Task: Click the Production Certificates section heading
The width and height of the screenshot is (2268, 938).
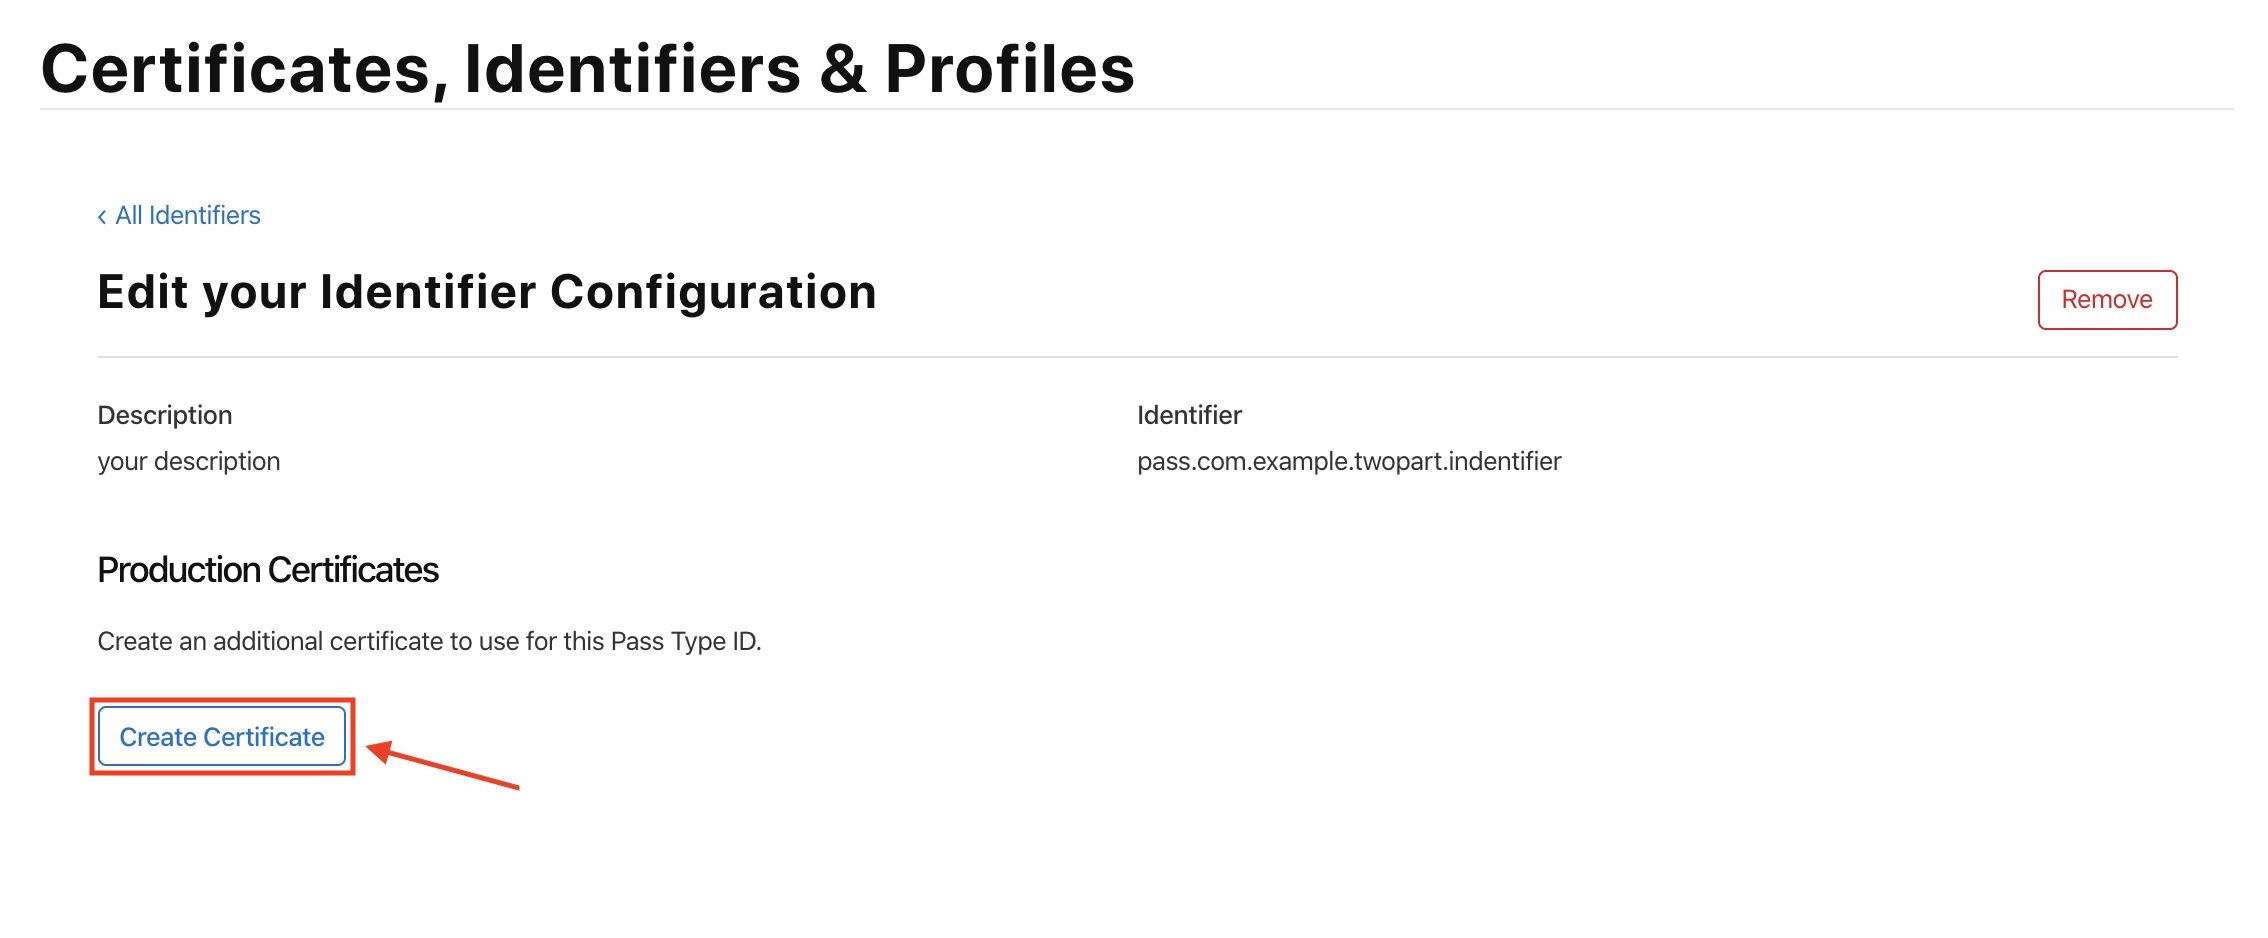Action: (268, 570)
